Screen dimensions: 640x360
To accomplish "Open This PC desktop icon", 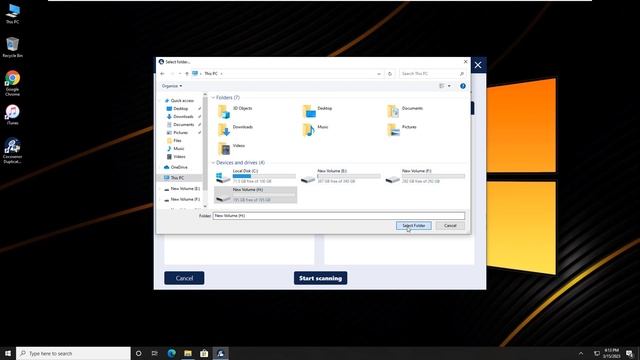I will pos(12,13).
